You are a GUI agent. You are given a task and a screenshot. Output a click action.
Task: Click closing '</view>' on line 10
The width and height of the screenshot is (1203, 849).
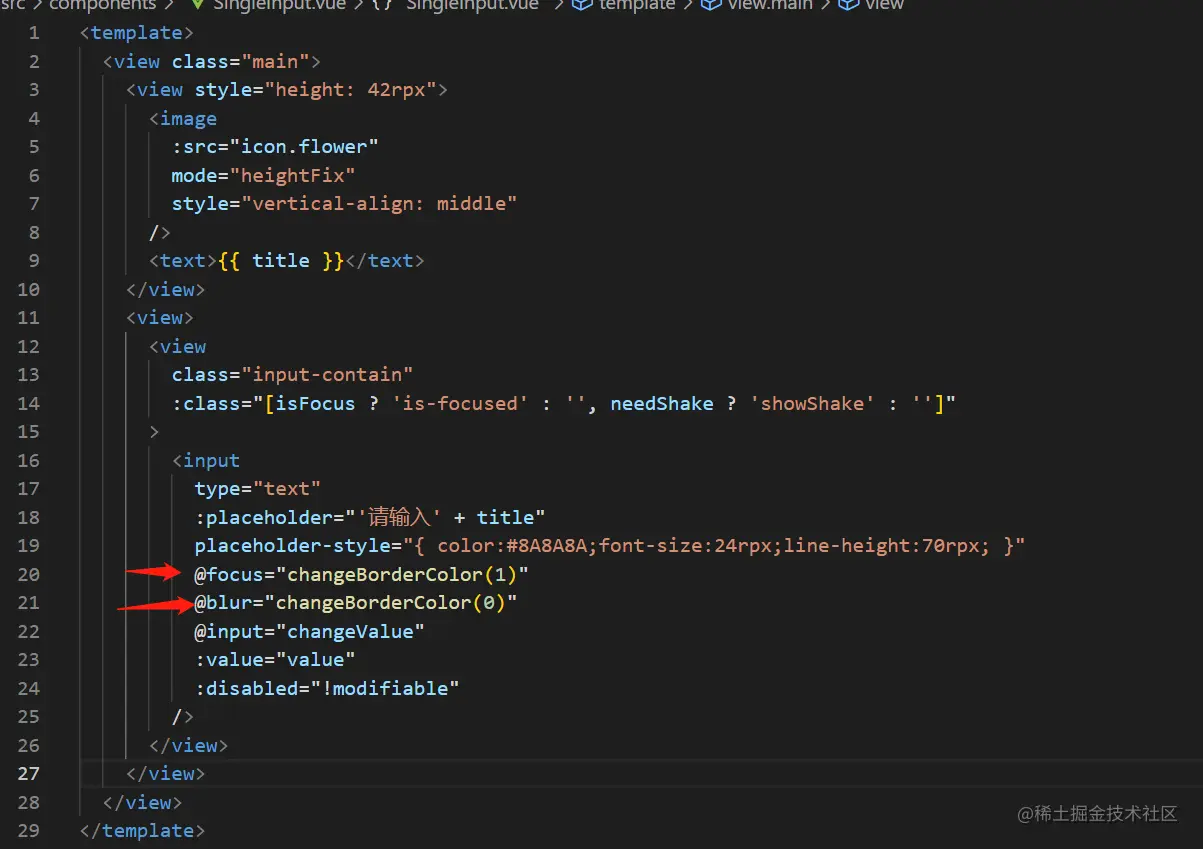click(166, 290)
